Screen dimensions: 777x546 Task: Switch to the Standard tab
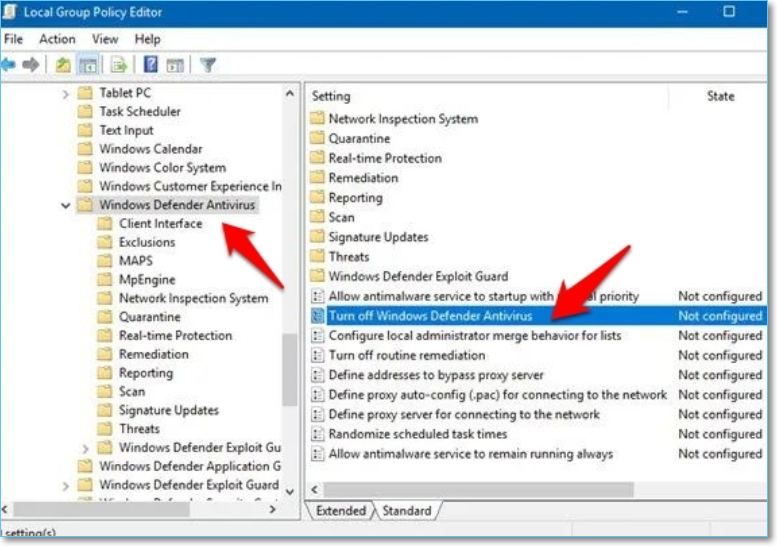click(x=407, y=510)
